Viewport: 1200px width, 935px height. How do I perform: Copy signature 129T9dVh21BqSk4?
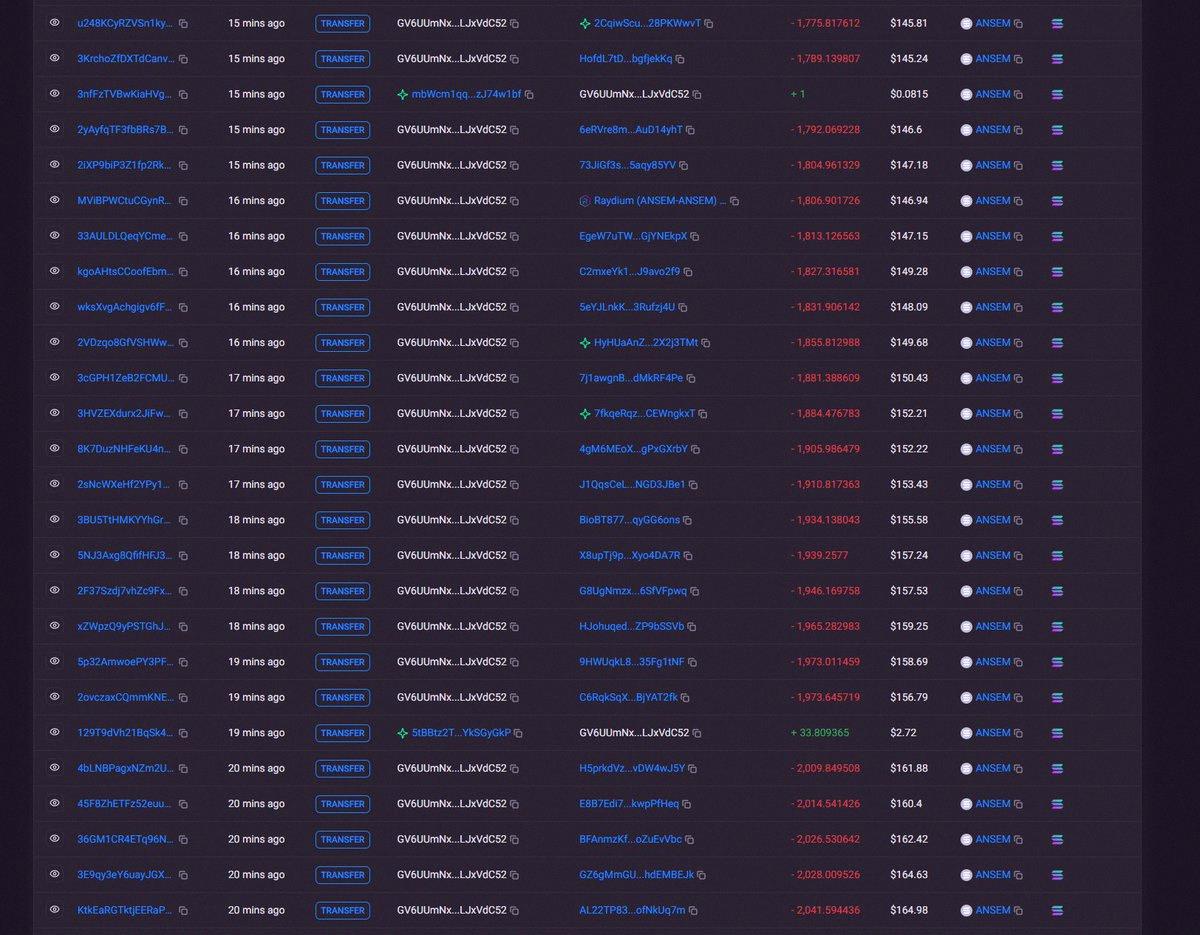click(183, 733)
